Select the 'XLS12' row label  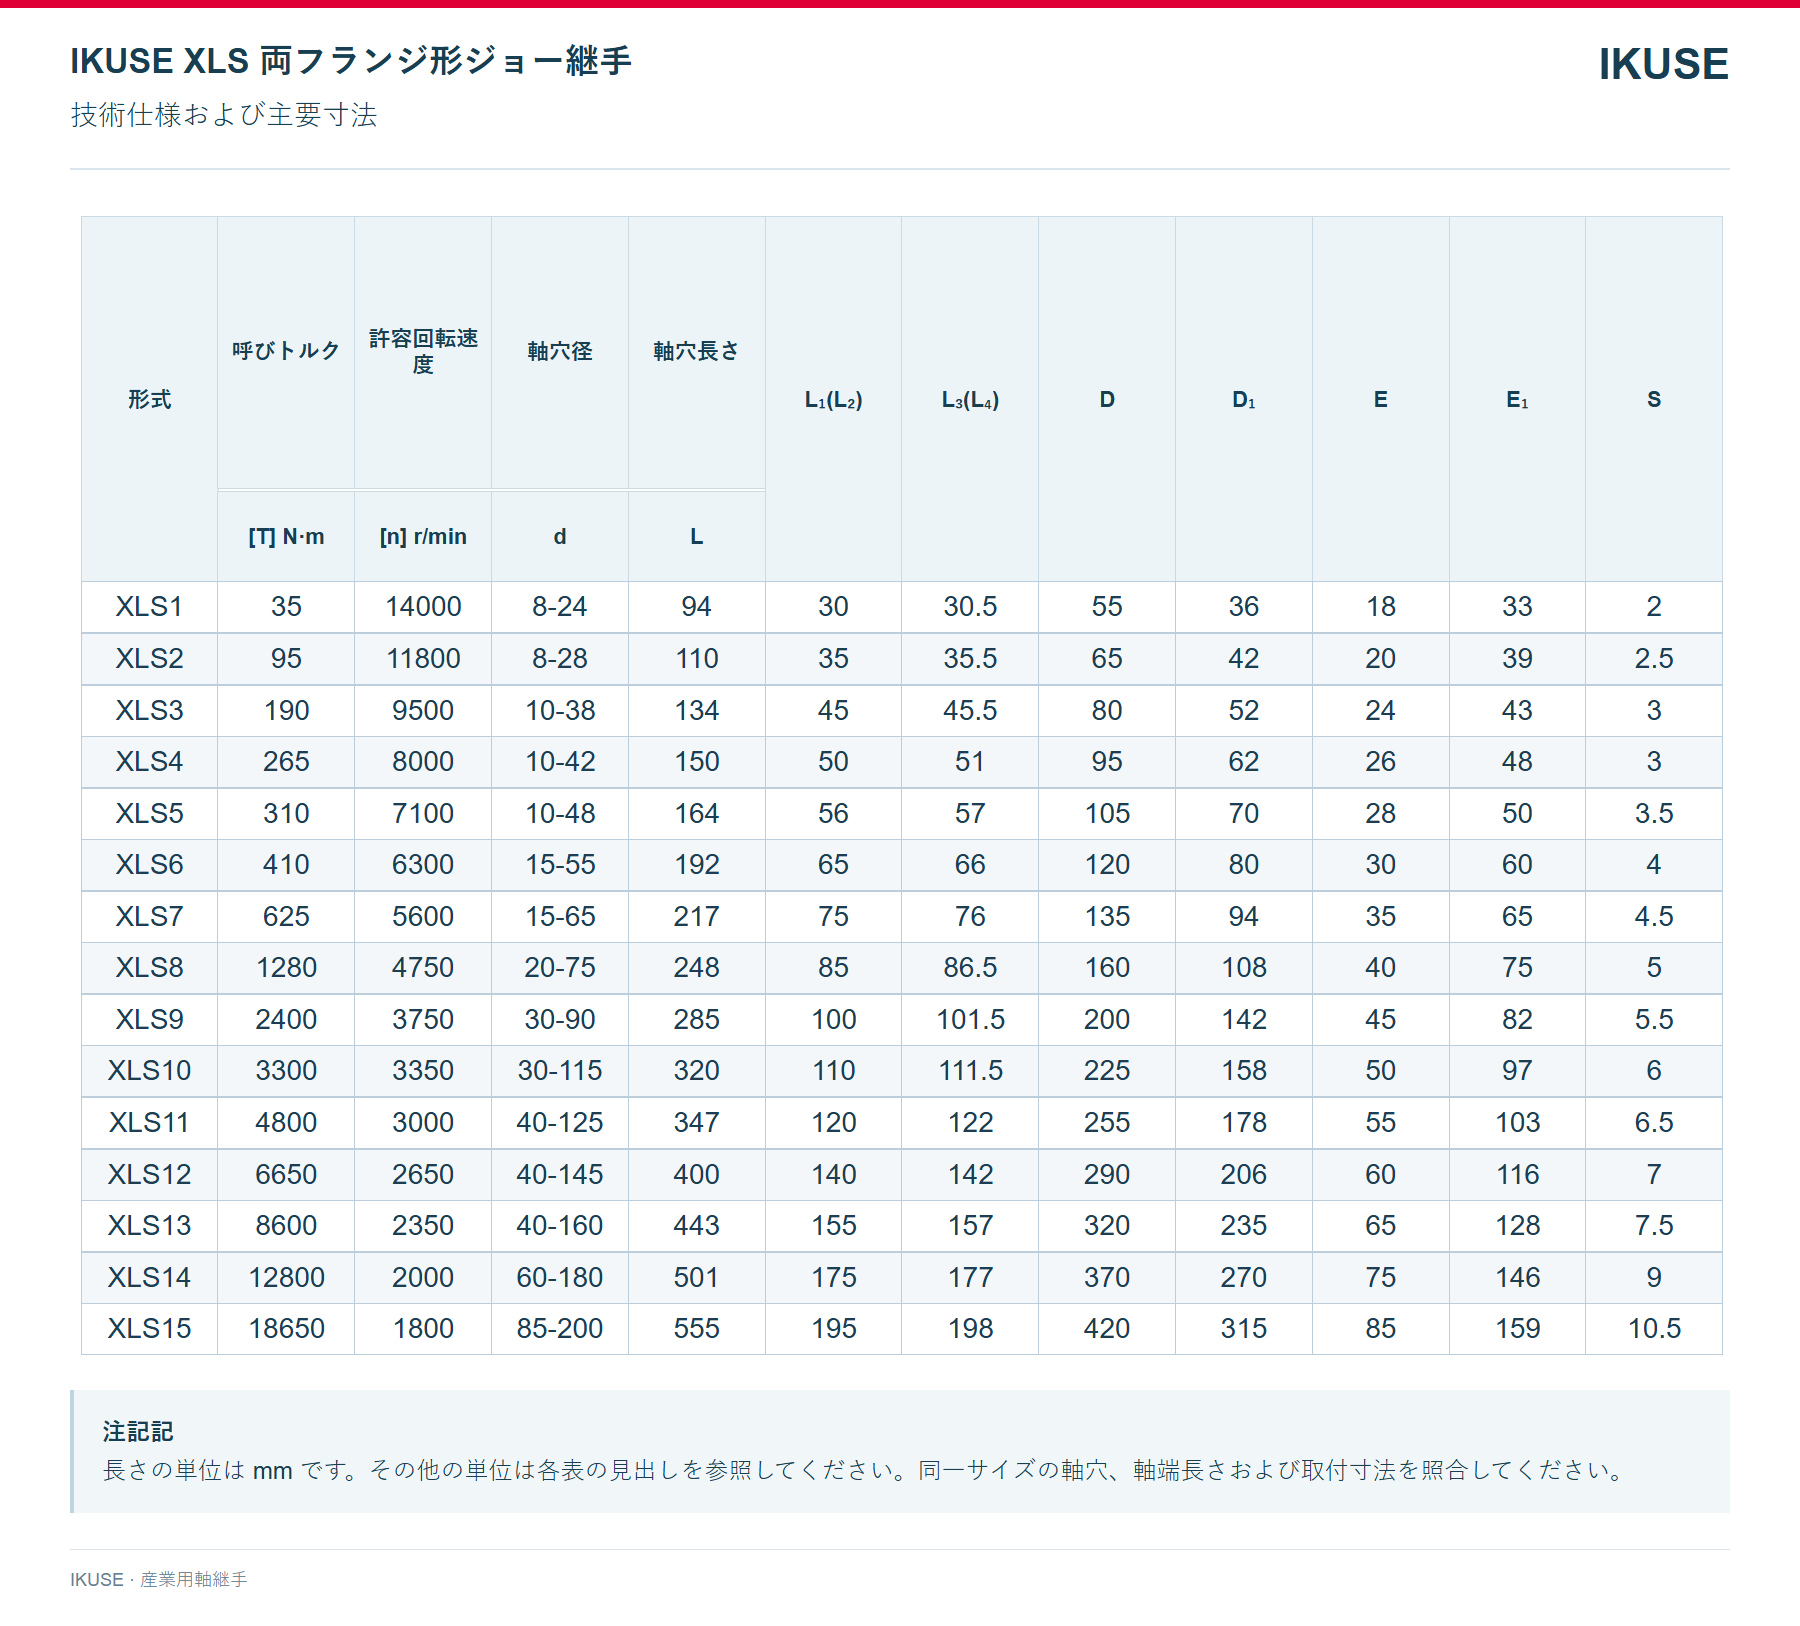click(x=149, y=1174)
